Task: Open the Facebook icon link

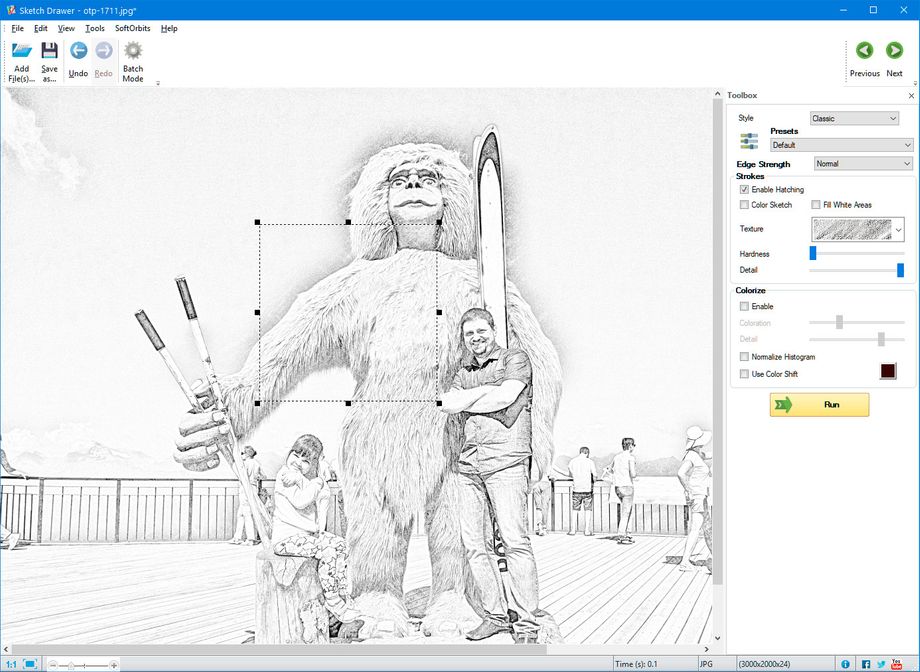Action: 866,664
